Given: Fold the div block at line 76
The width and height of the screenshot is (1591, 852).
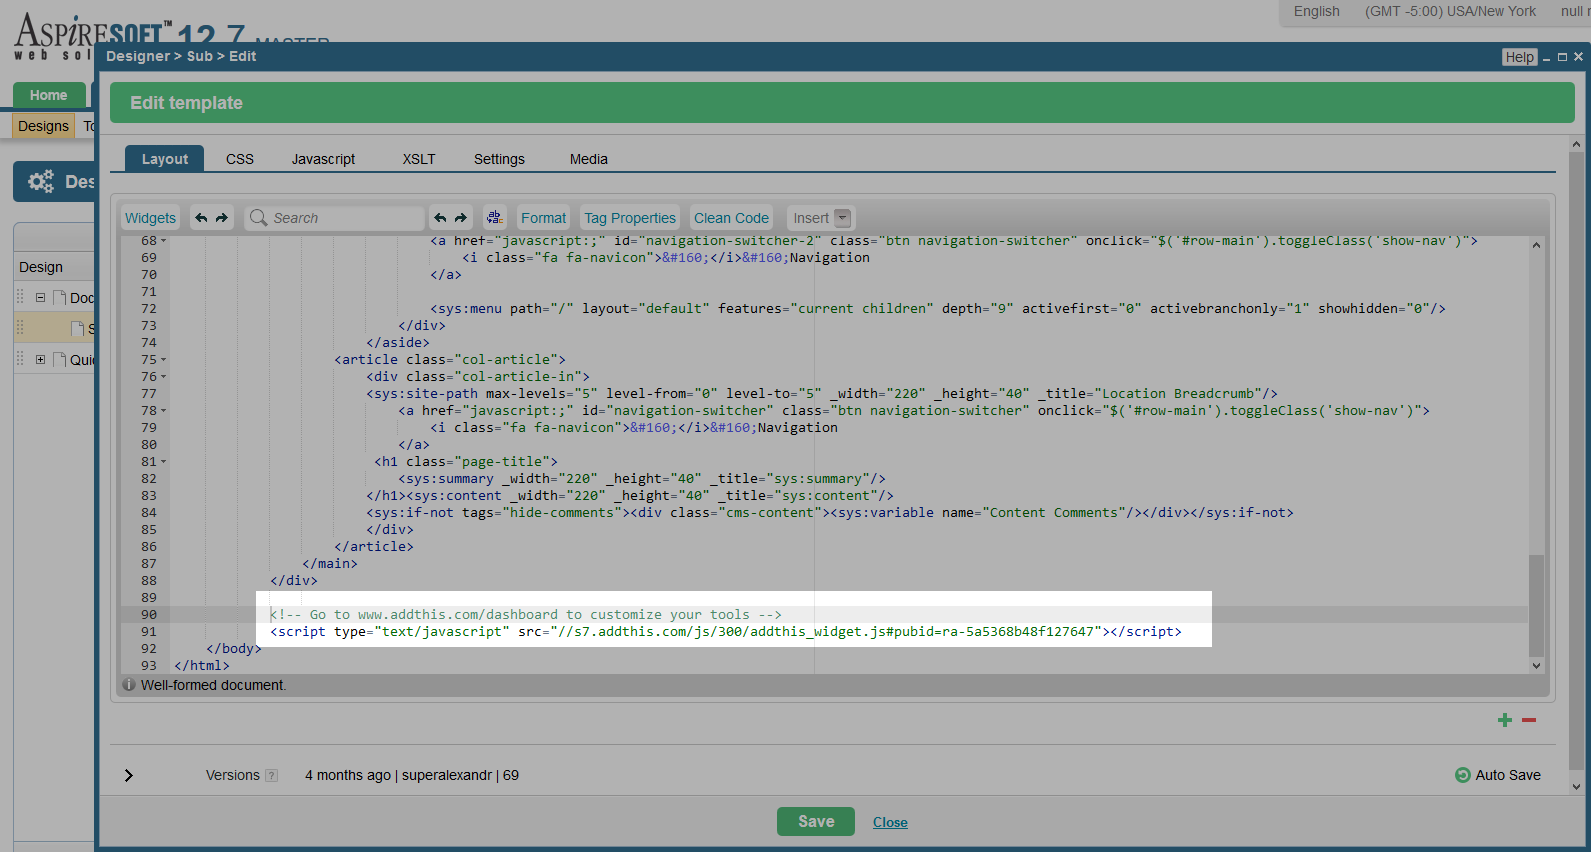Looking at the screenshot, I should coord(164,377).
